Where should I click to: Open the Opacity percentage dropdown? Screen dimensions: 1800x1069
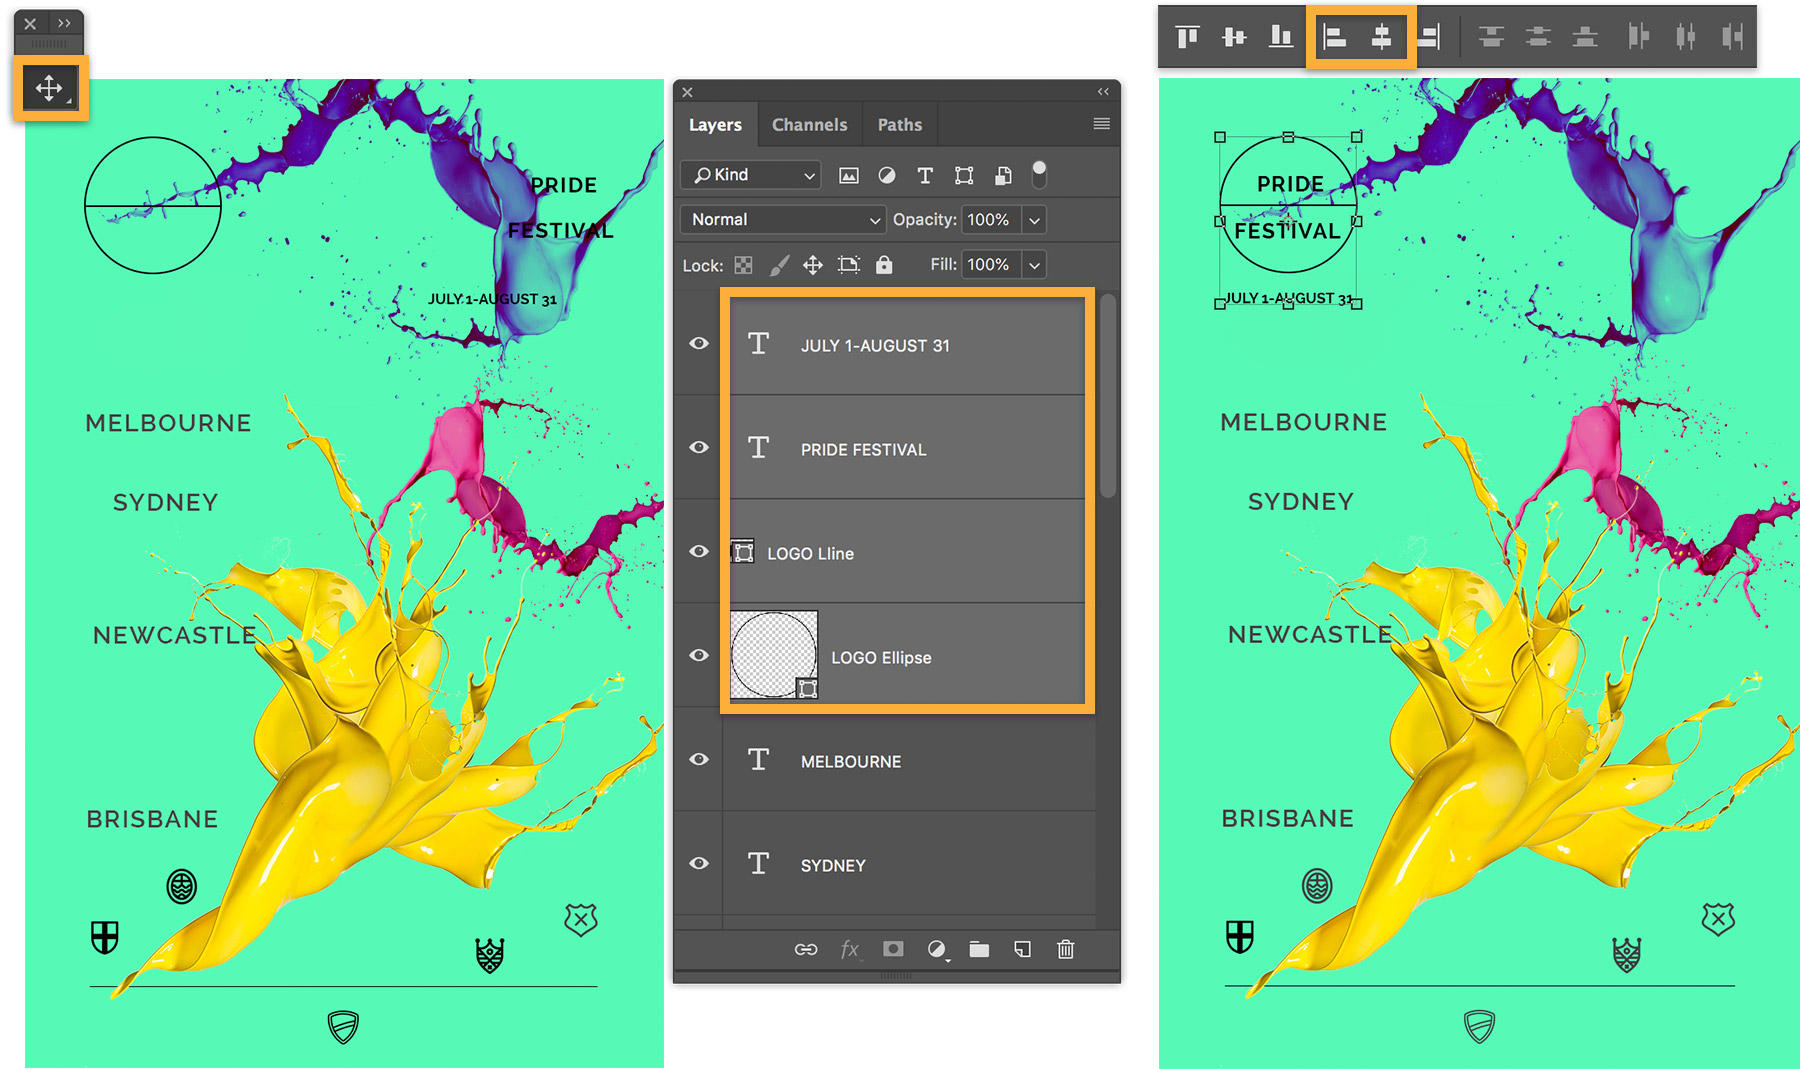[x=1035, y=219]
